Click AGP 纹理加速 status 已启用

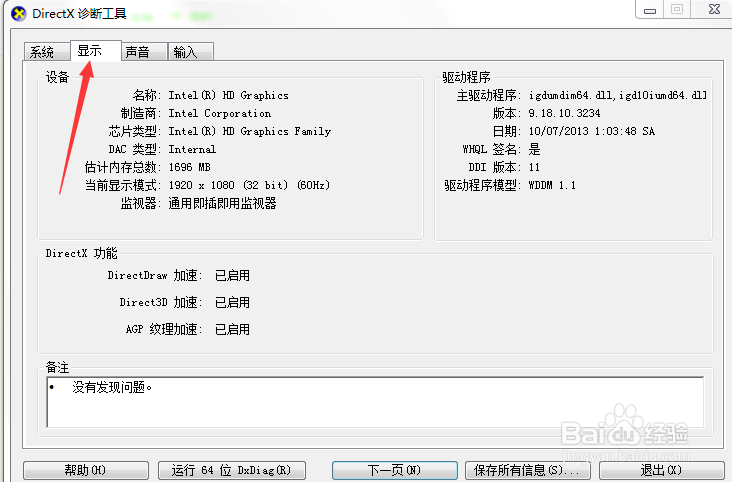pos(232,330)
